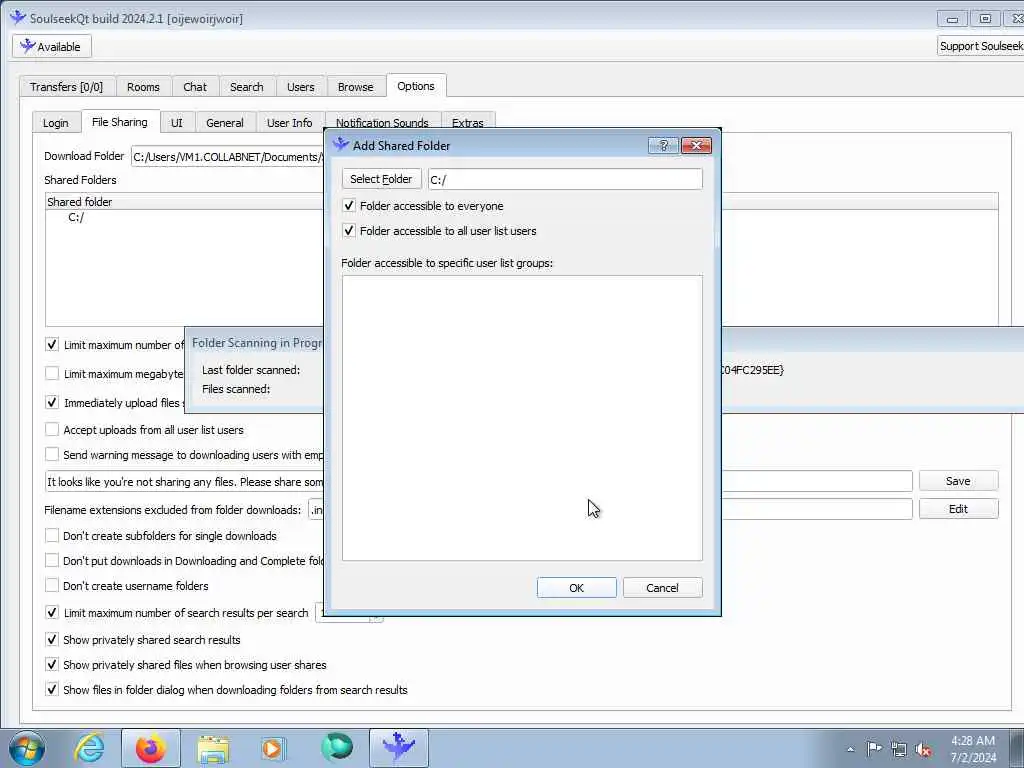Click Support Soulseek button

point(980,46)
